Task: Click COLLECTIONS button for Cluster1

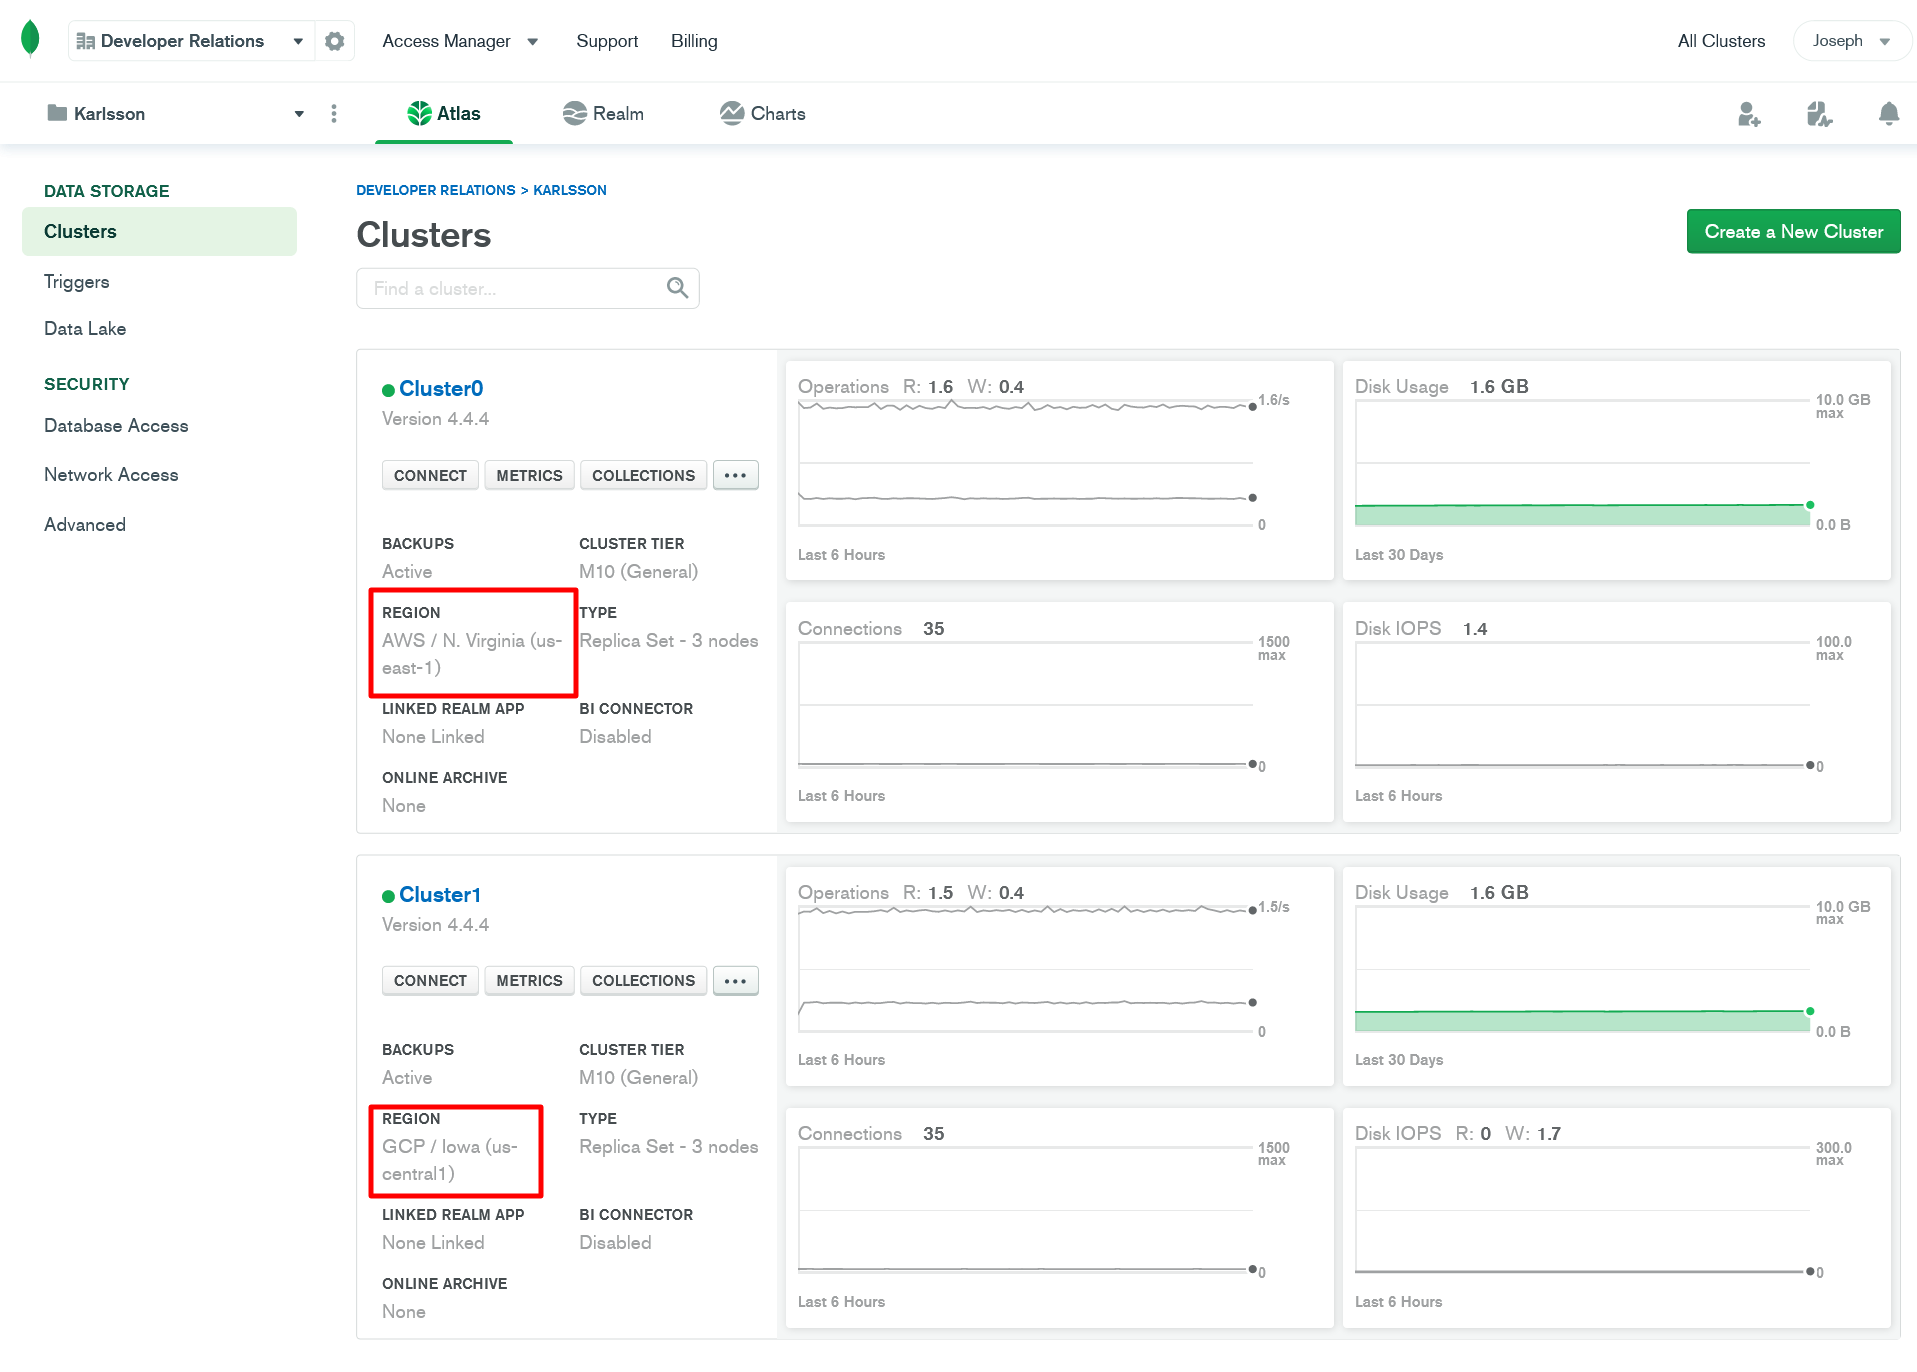Action: (x=643, y=981)
